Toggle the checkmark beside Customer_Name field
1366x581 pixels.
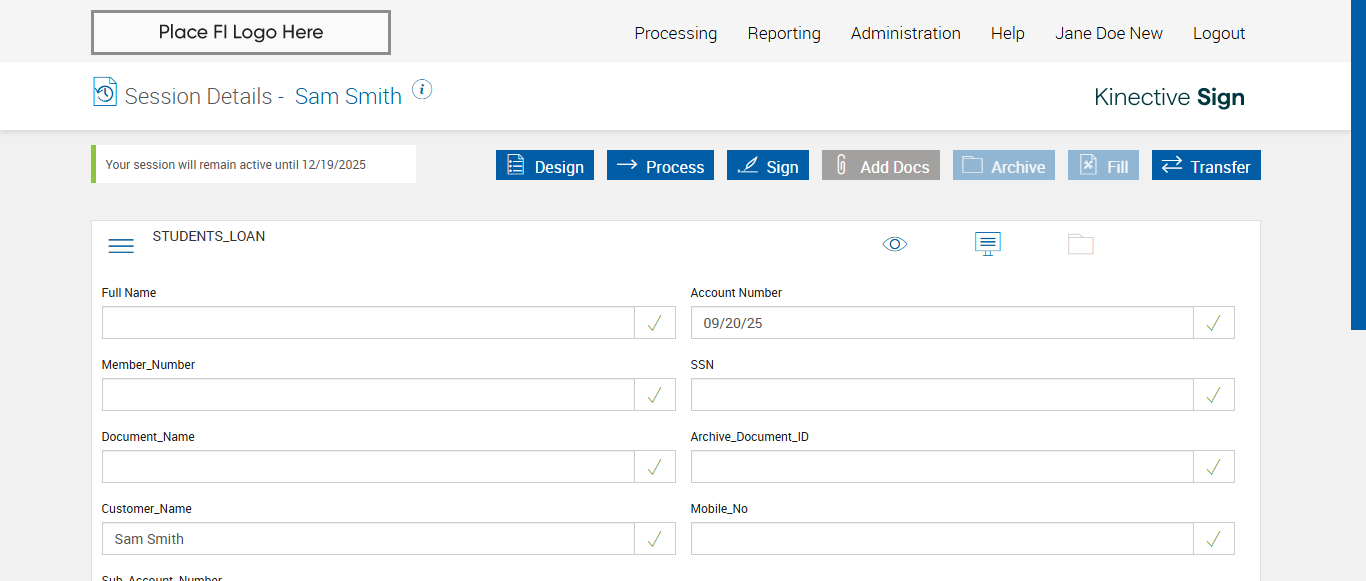click(x=655, y=539)
